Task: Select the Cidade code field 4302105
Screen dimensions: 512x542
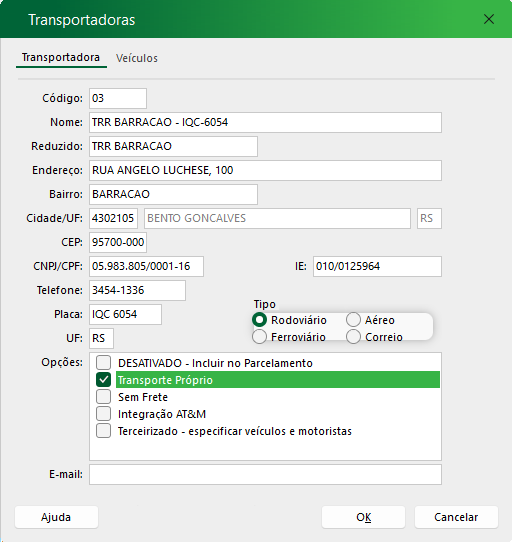Action: click(113, 218)
